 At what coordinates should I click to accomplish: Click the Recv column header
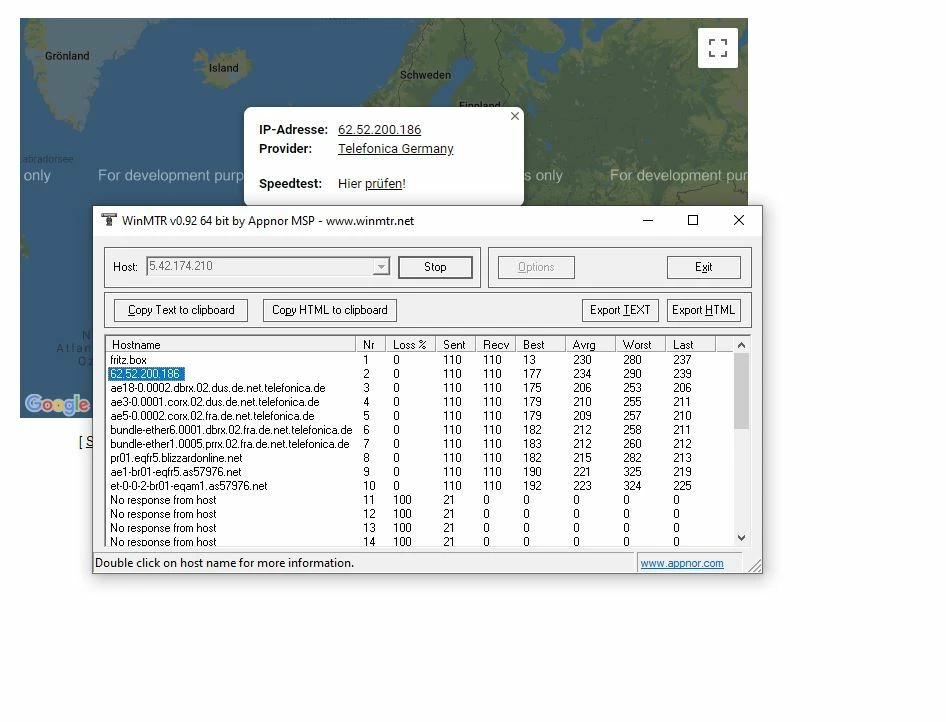(496, 344)
